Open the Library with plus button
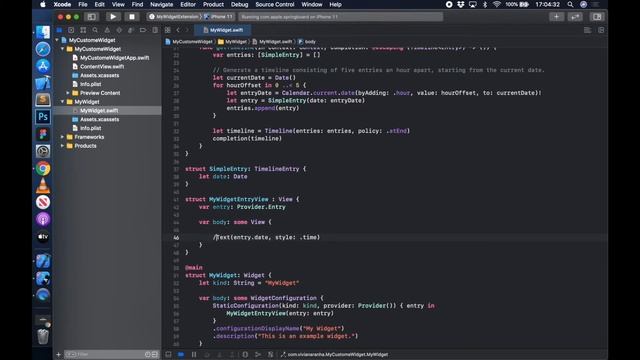Image resolution: width=640 pixels, height=360 pixels. 556,17
